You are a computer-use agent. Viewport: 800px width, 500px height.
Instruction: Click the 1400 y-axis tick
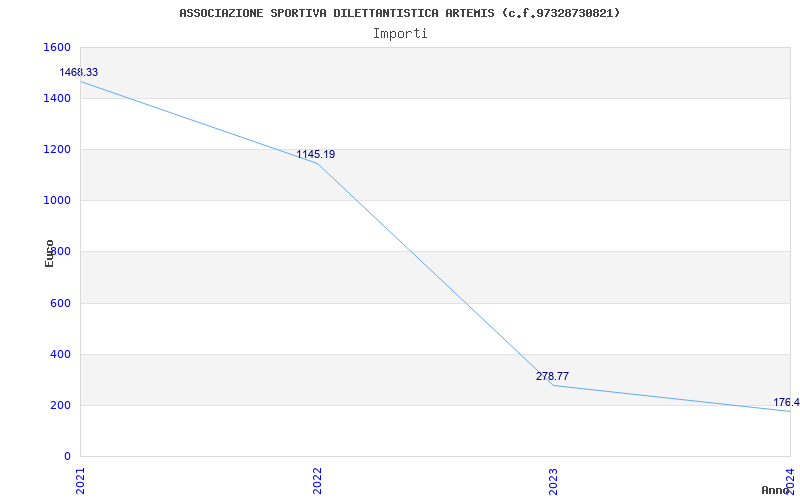(57, 98)
